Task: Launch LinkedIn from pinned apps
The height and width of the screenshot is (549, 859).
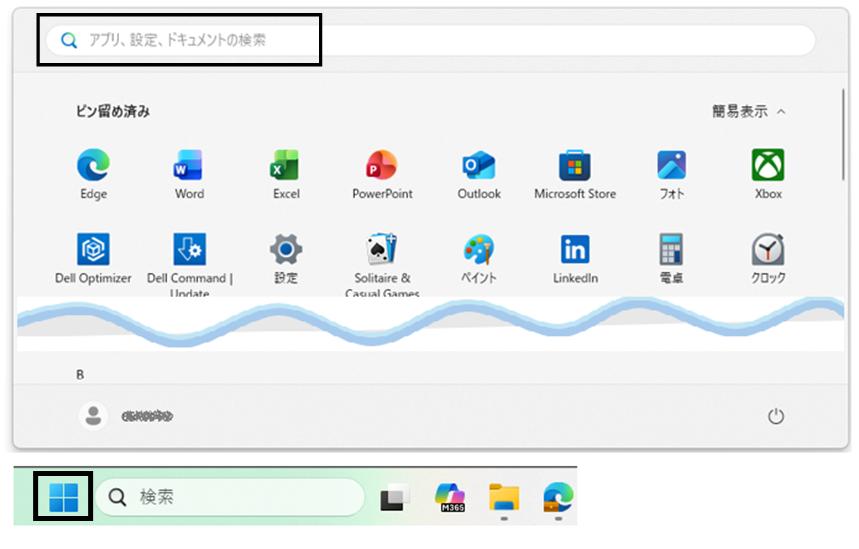Action: click(x=575, y=259)
